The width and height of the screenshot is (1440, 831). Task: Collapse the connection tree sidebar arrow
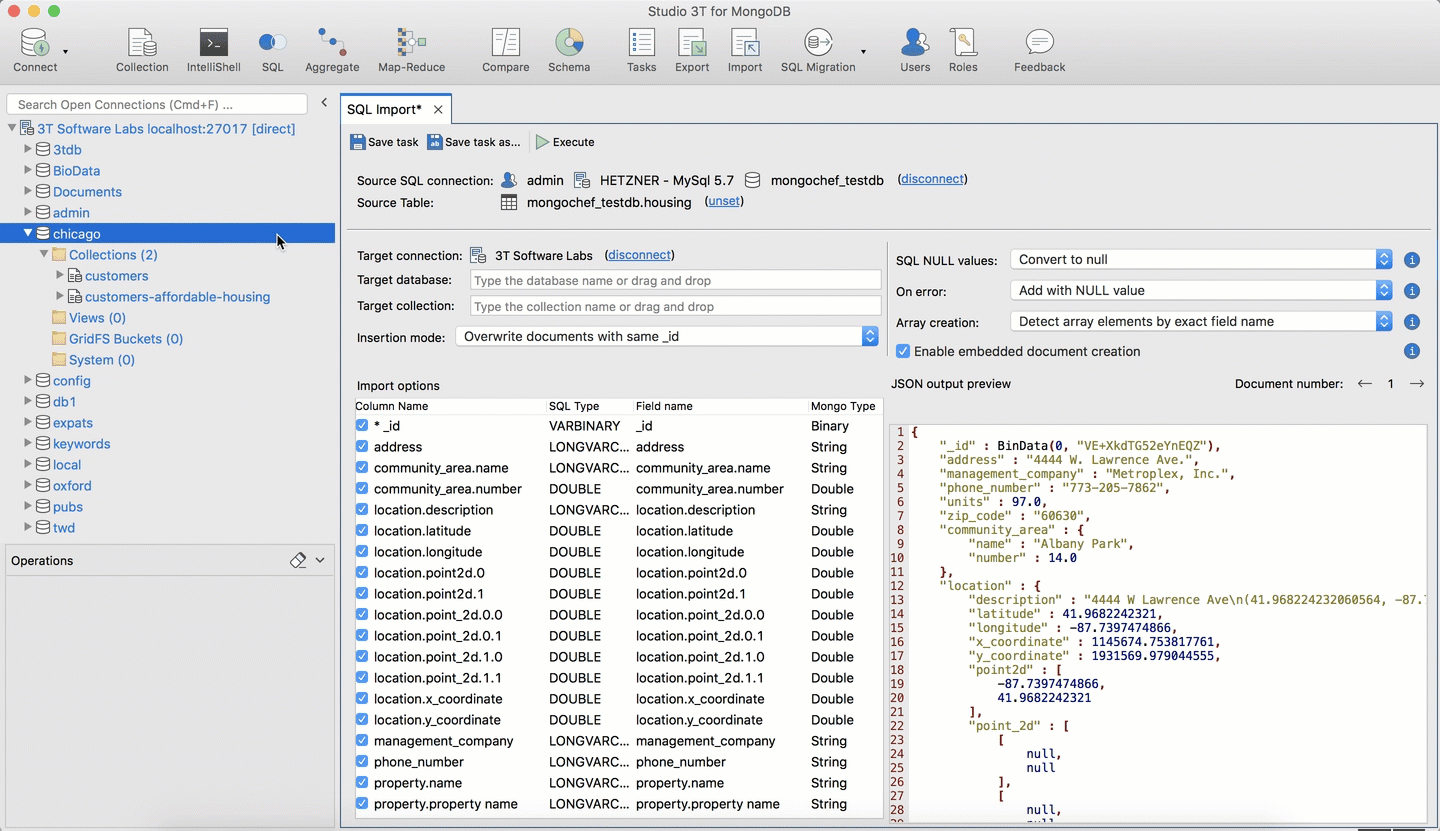click(x=324, y=103)
